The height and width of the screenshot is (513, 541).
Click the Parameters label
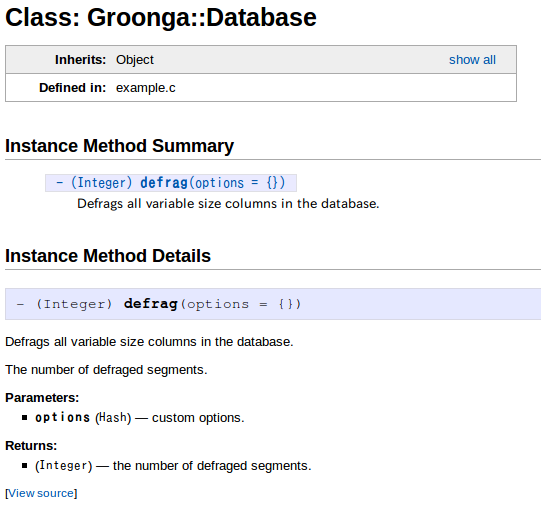click(x=42, y=397)
